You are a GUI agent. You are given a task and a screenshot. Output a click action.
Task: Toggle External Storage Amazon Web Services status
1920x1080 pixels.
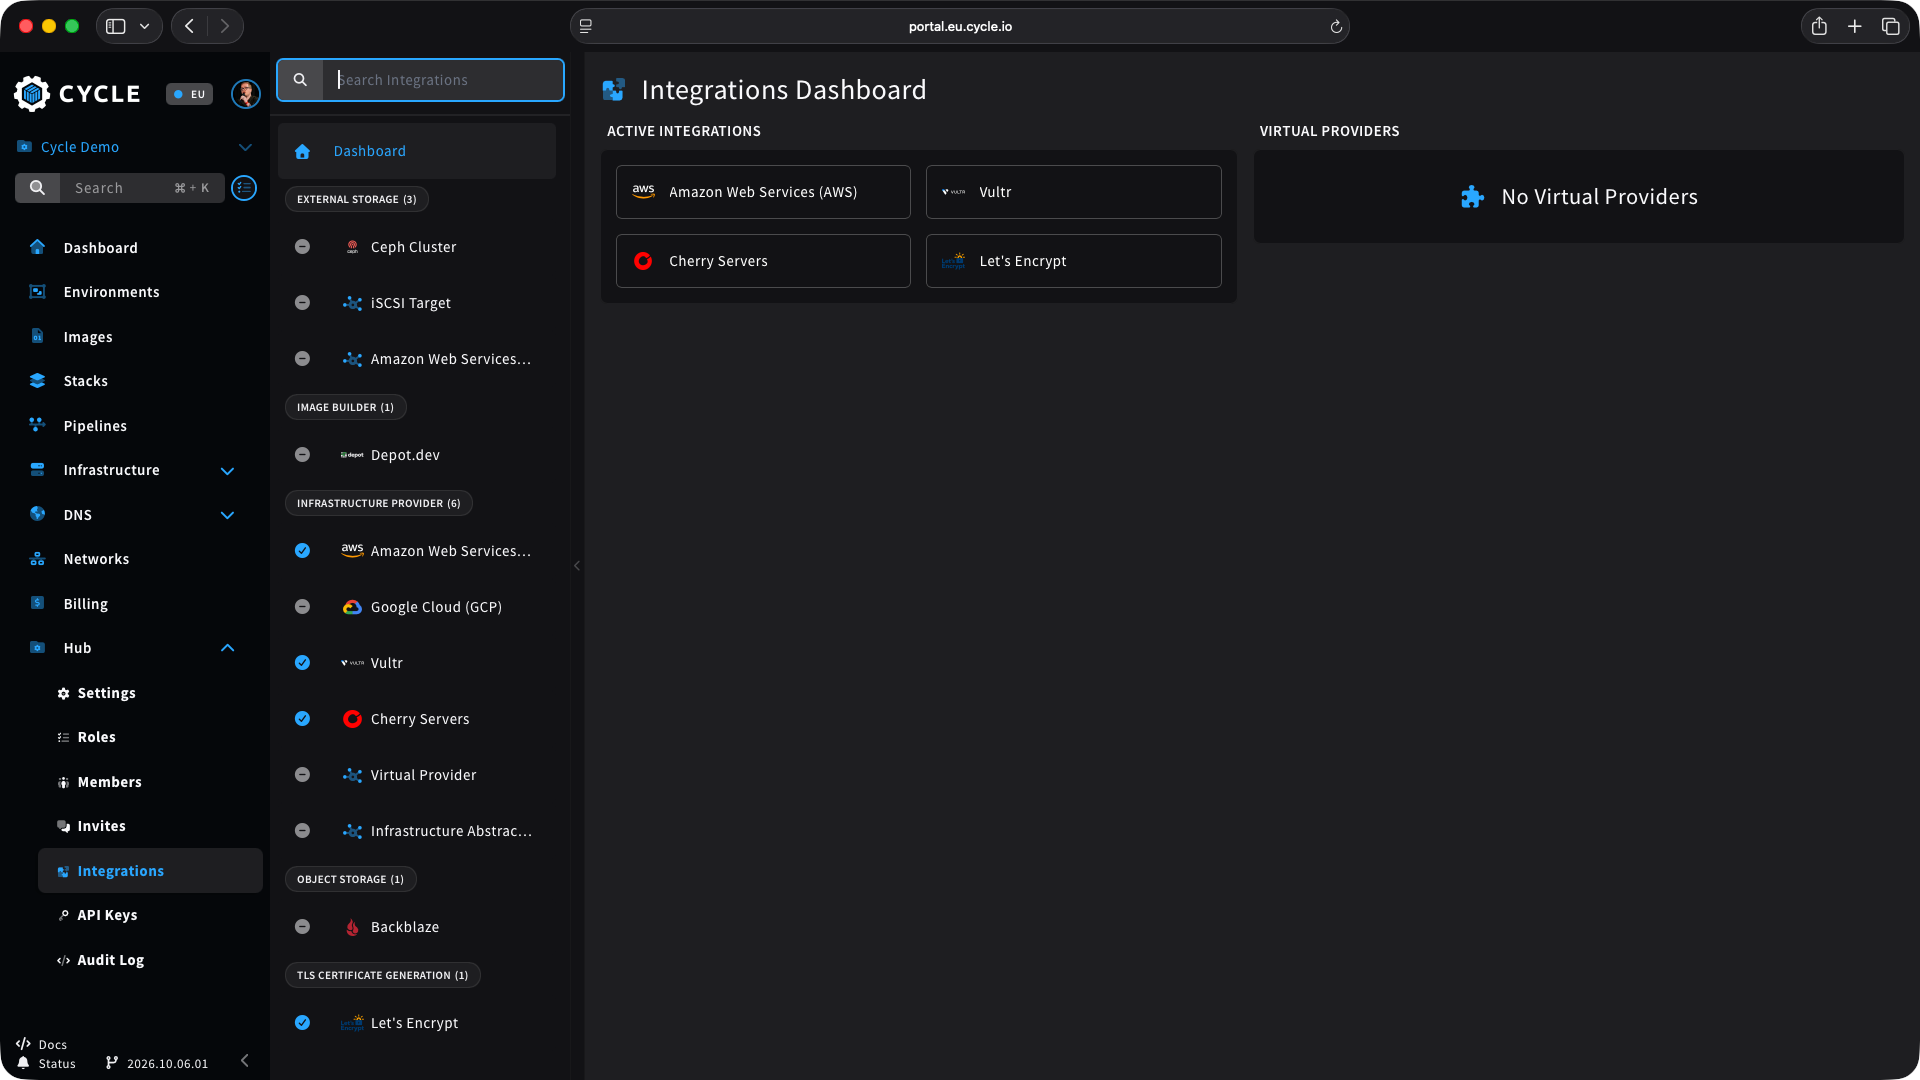point(302,359)
